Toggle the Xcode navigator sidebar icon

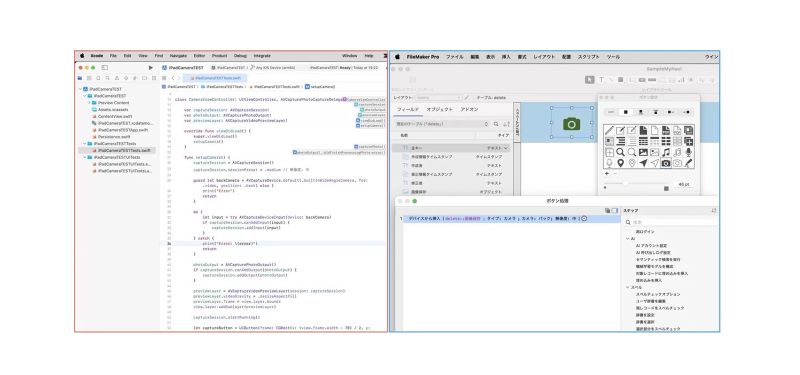pos(105,67)
